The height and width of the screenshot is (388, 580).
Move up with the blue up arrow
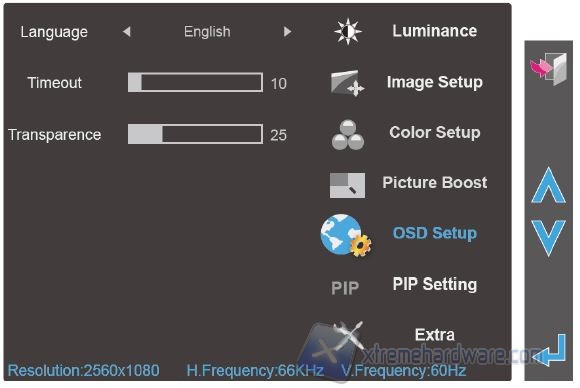click(548, 185)
